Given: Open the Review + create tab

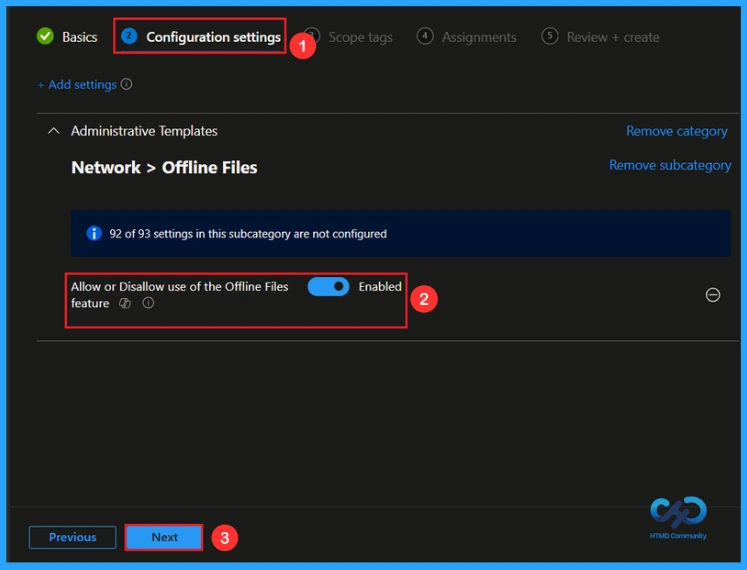Looking at the screenshot, I should (x=613, y=37).
